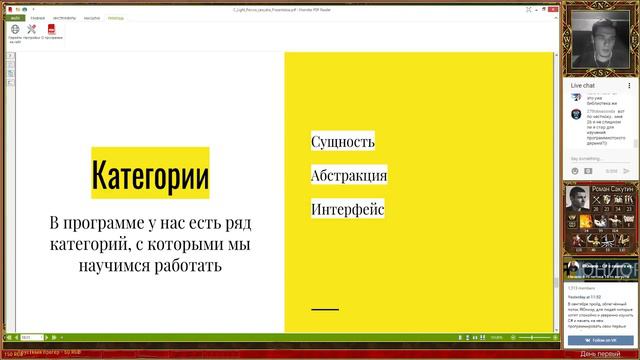Click the 'Follow on VK' button

(600, 340)
